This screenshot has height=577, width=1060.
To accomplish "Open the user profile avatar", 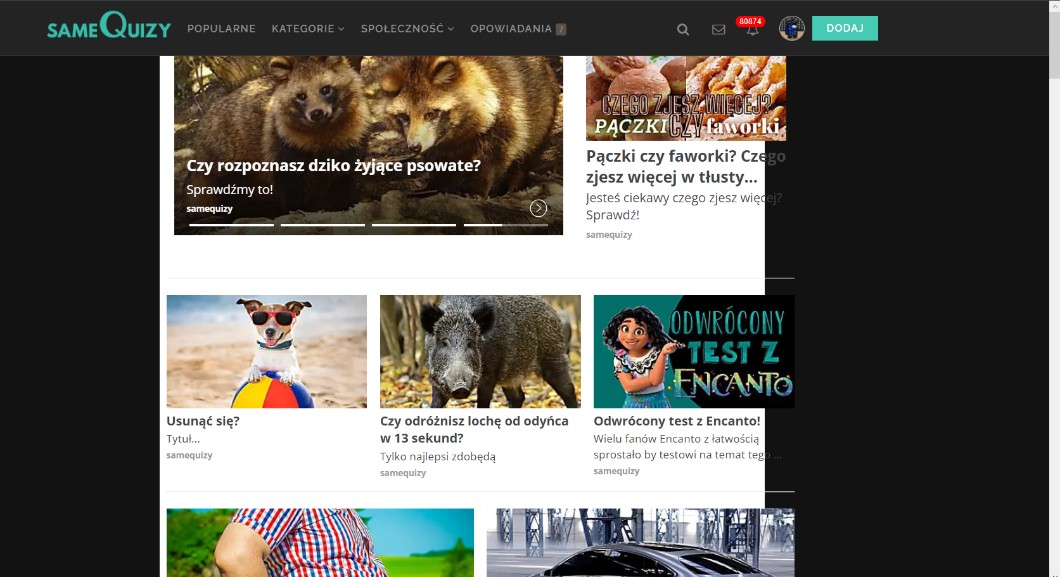I will pos(791,28).
